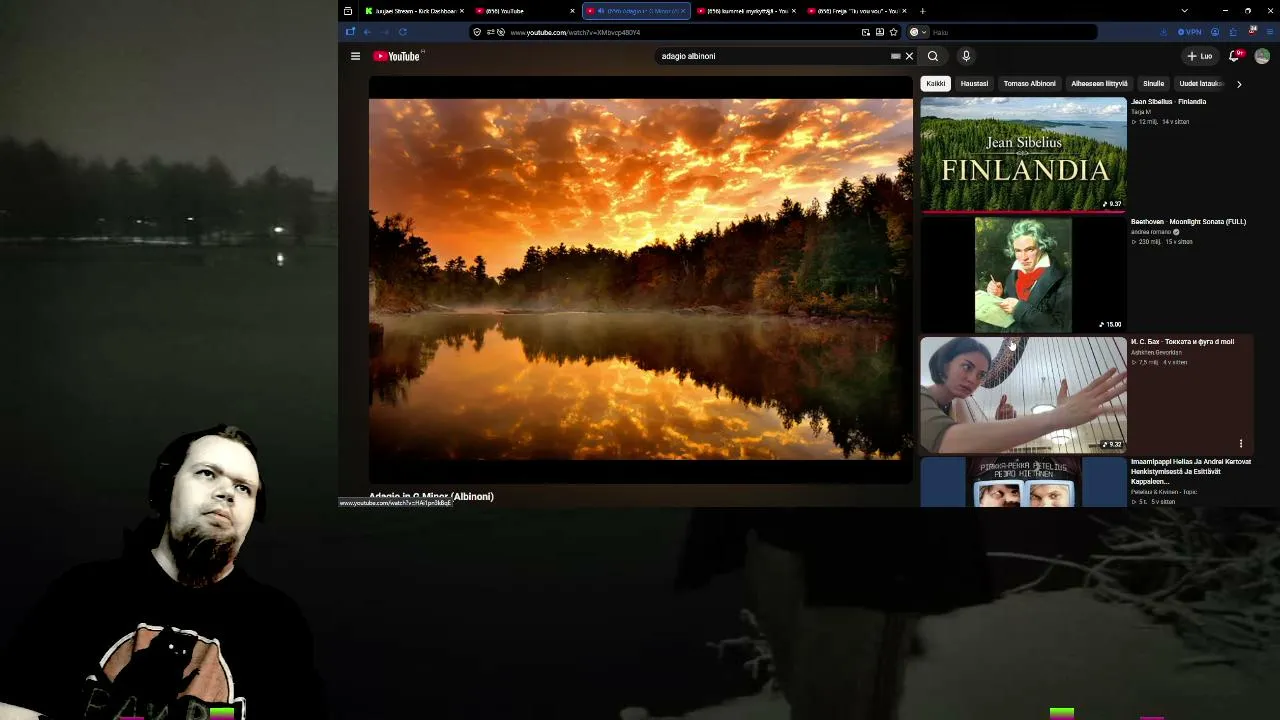Open the three-dot menu on the Bach video
1280x720 pixels.
(1241, 443)
